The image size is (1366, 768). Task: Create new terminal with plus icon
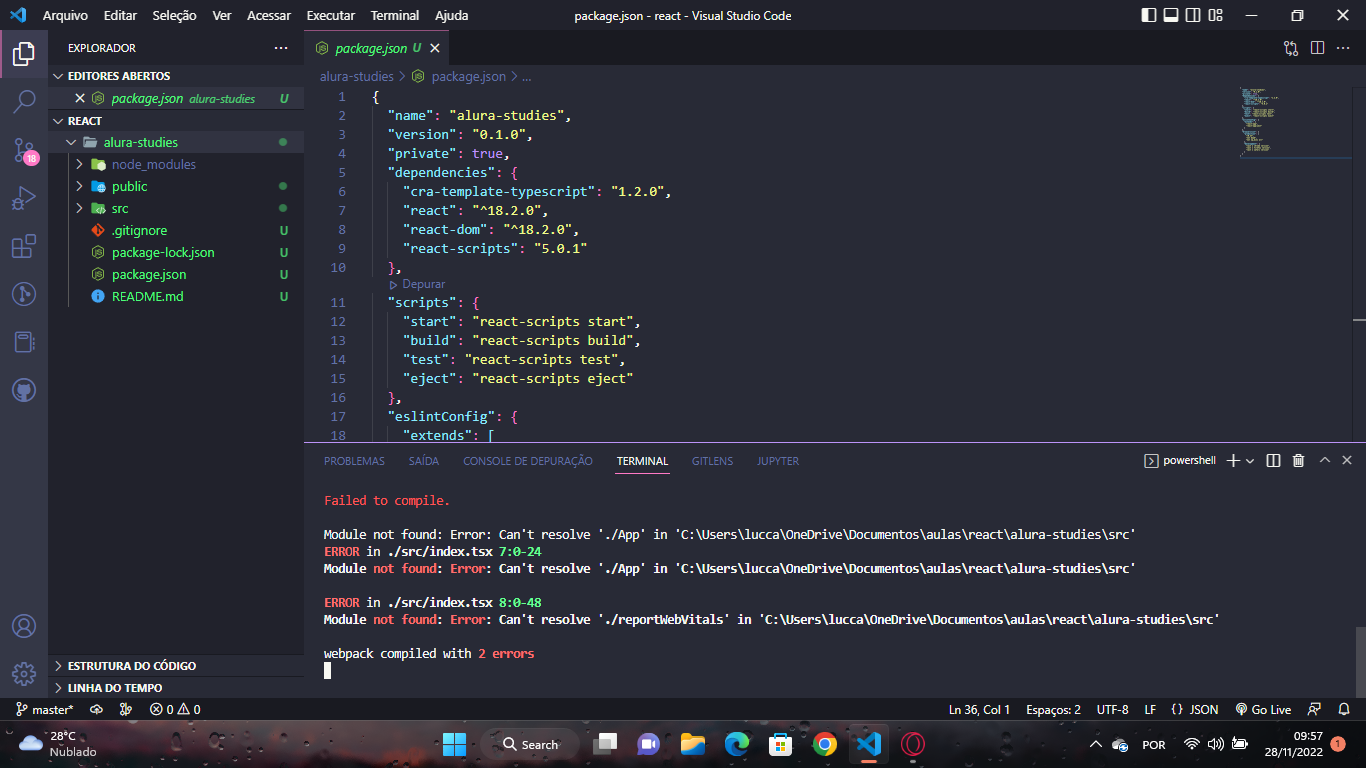pos(1233,461)
